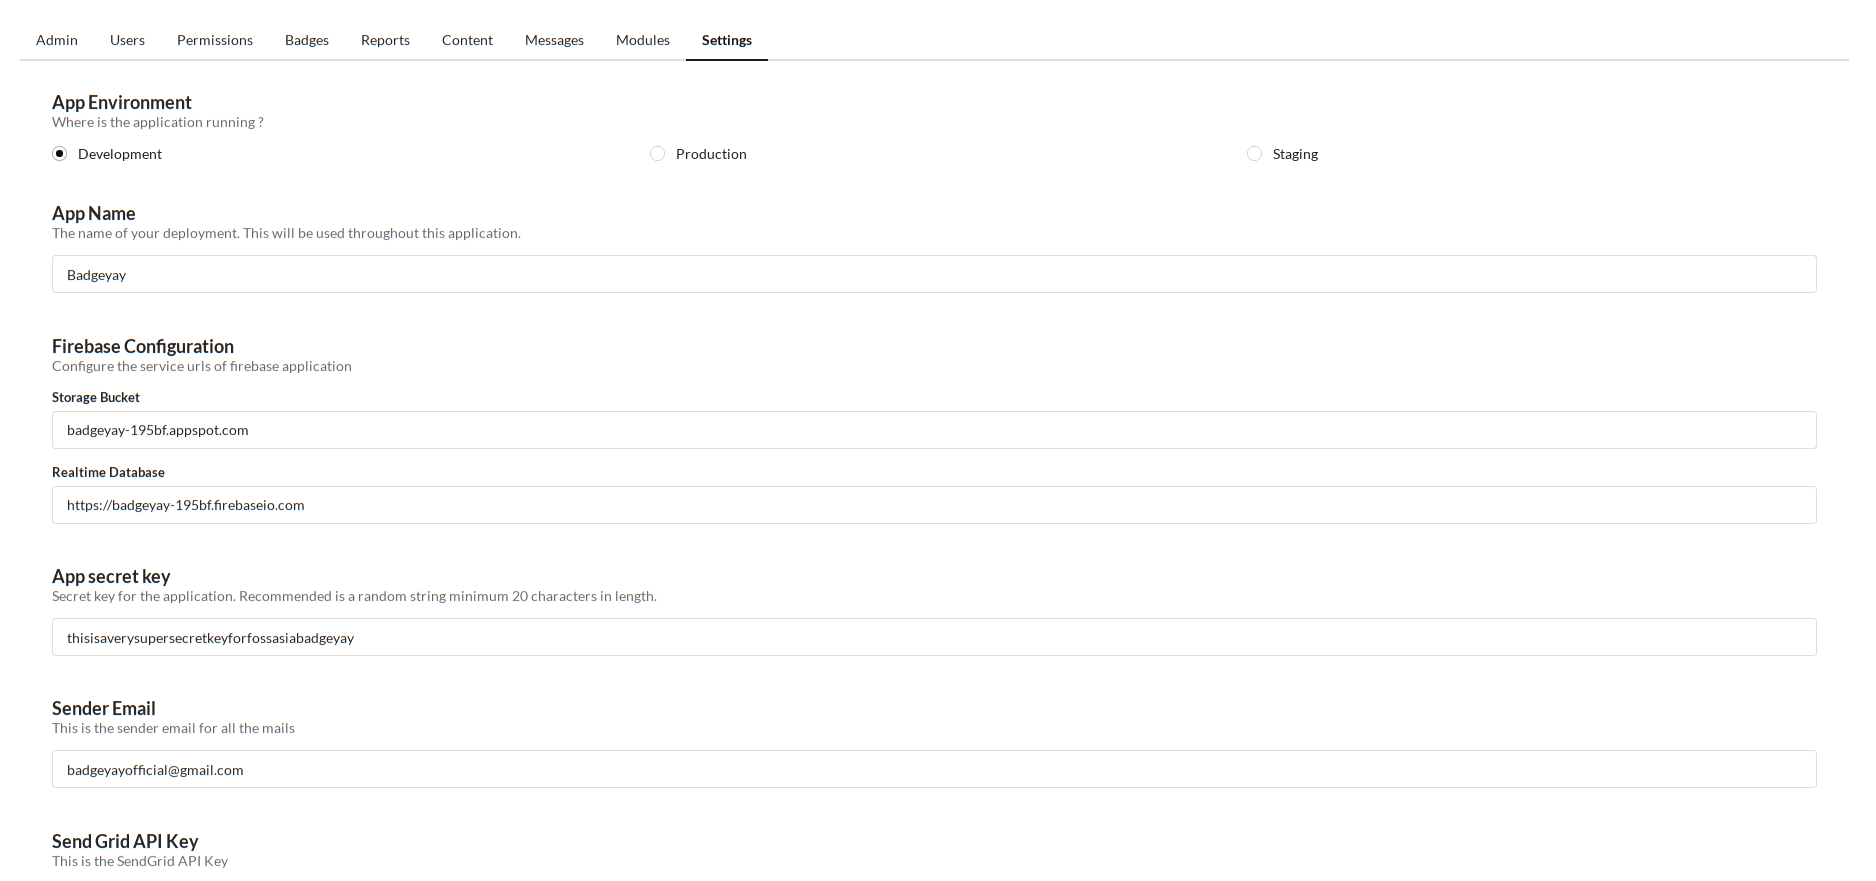The width and height of the screenshot is (1876, 881).
Task: Switch to the Content tab
Action: (x=467, y=40)
